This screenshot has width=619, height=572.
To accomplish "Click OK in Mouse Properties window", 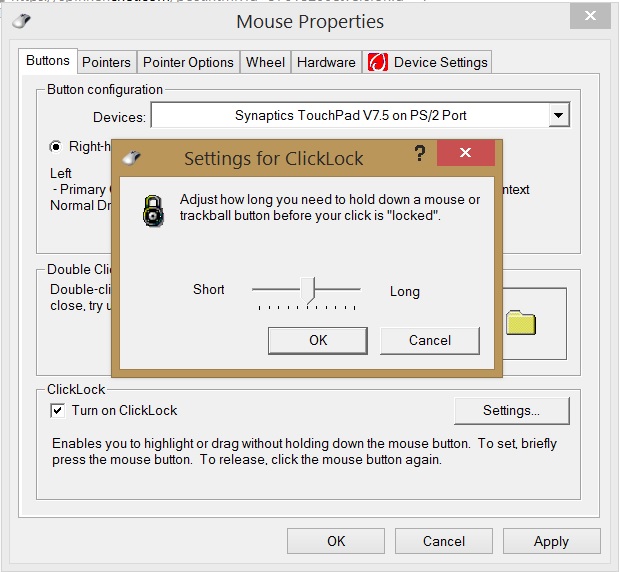I will (x=336, y=541).
